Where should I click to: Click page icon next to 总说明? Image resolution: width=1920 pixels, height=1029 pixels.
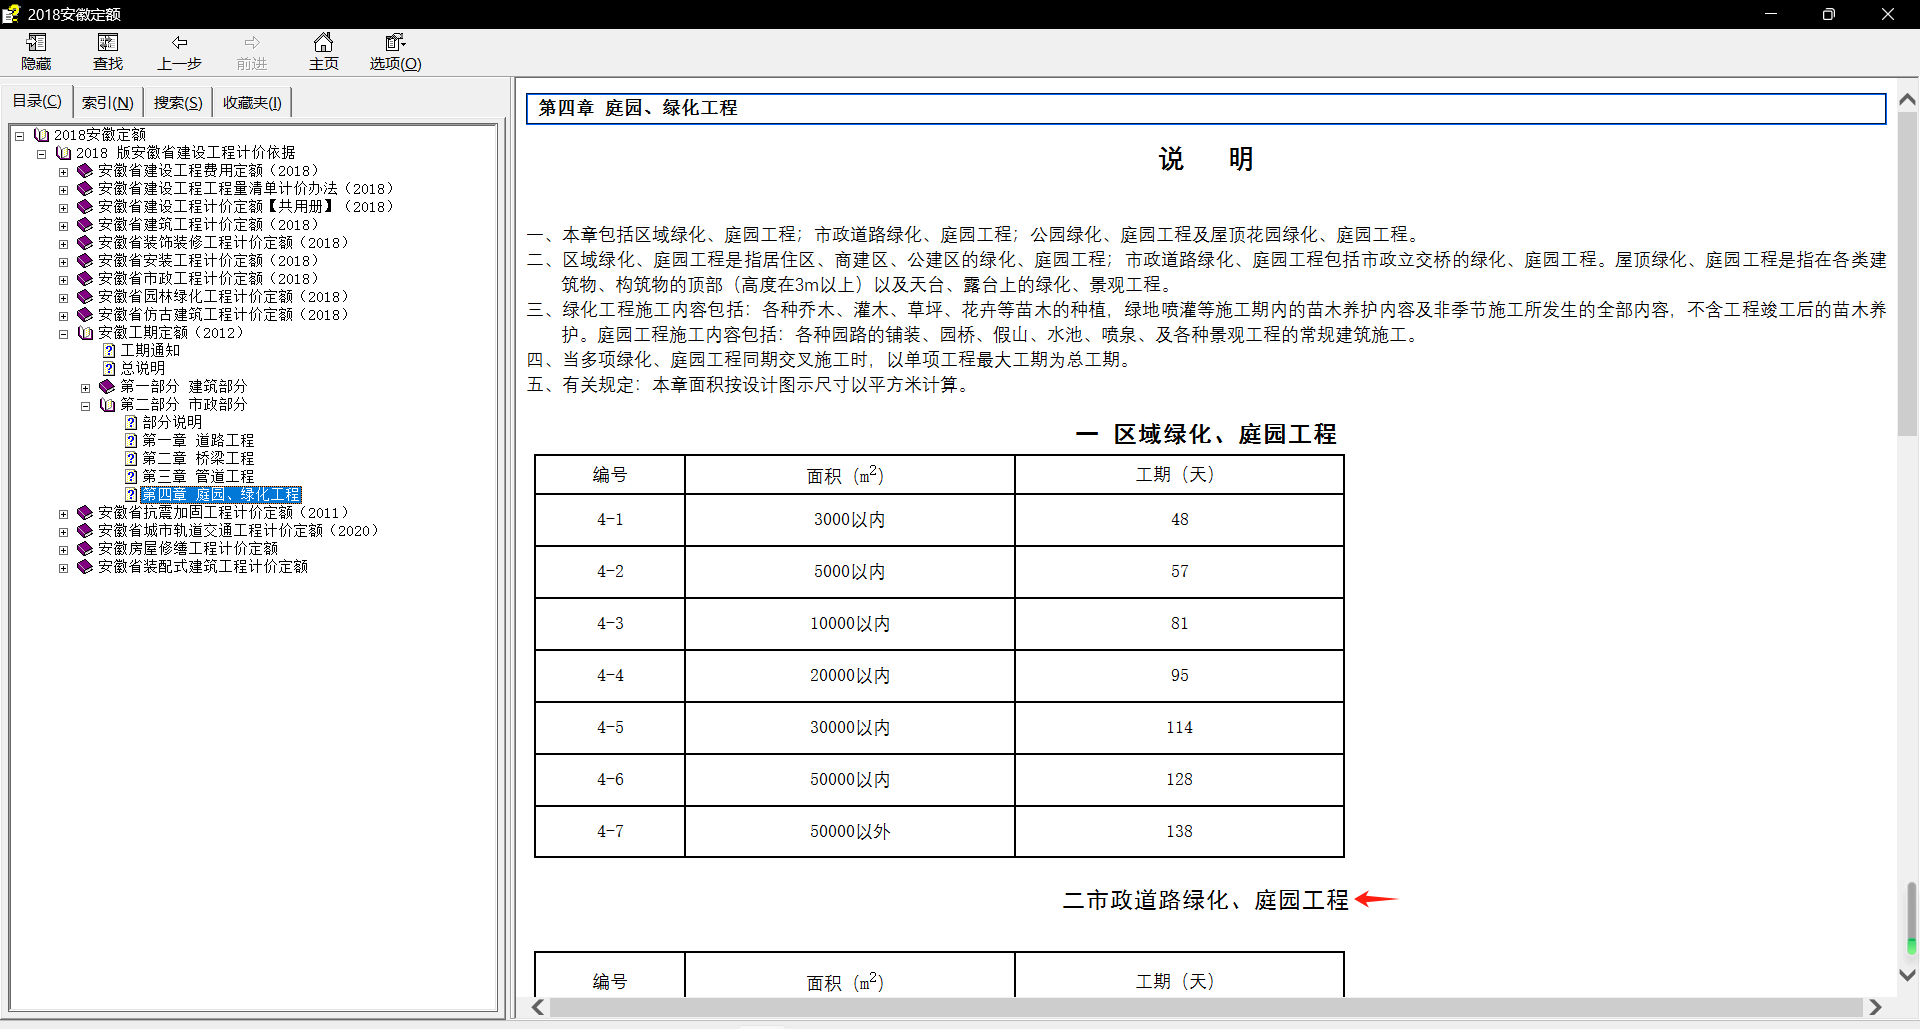109,369
